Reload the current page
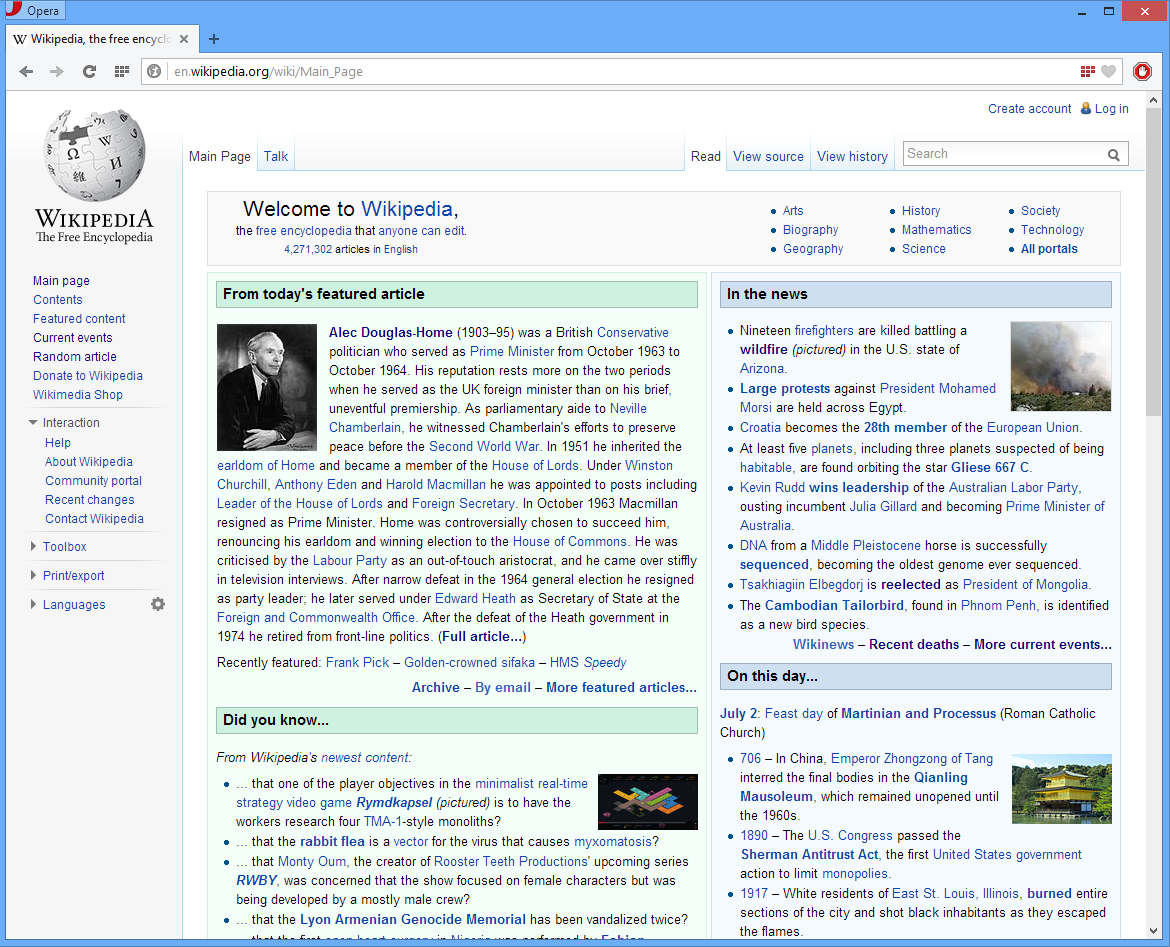Viewport: 1170px width, 947px height. click(x=88, y=71)
